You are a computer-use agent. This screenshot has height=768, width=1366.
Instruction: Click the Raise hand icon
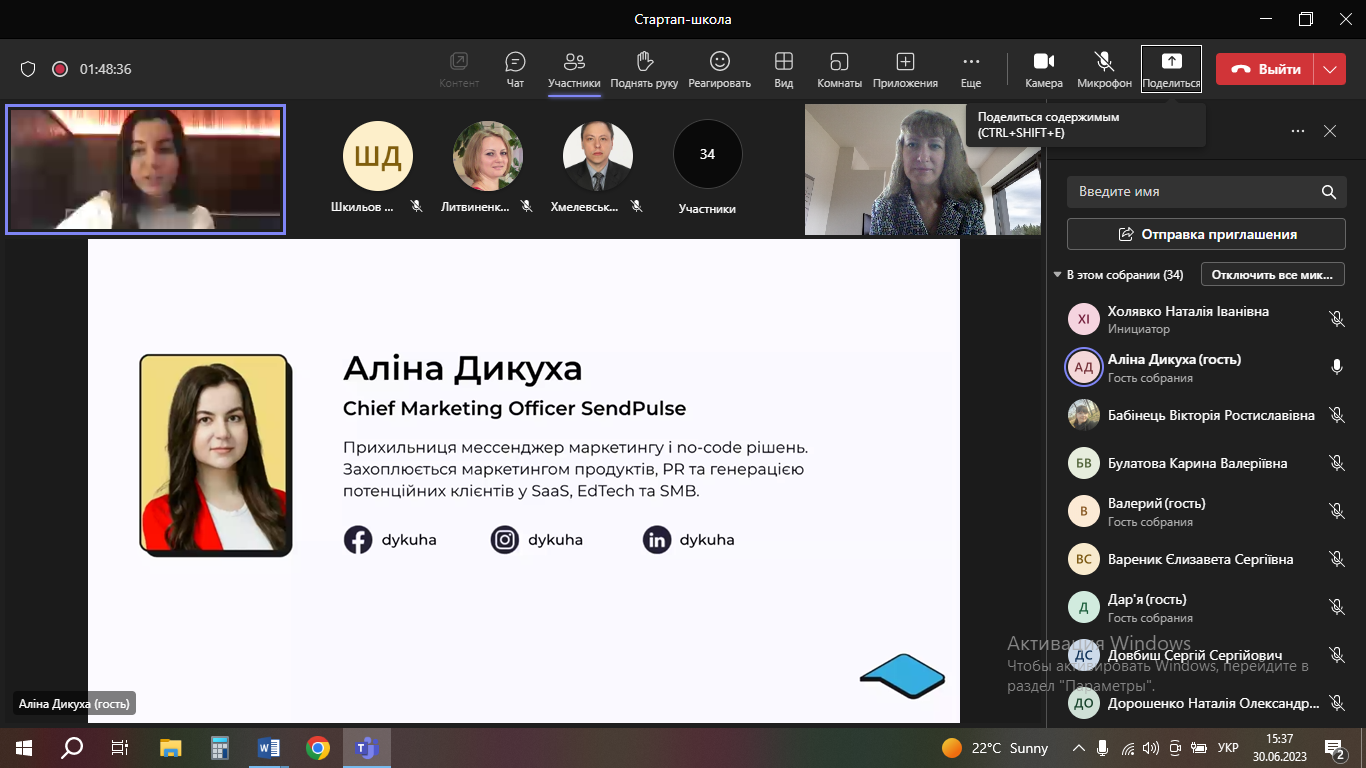coord(644,69)
